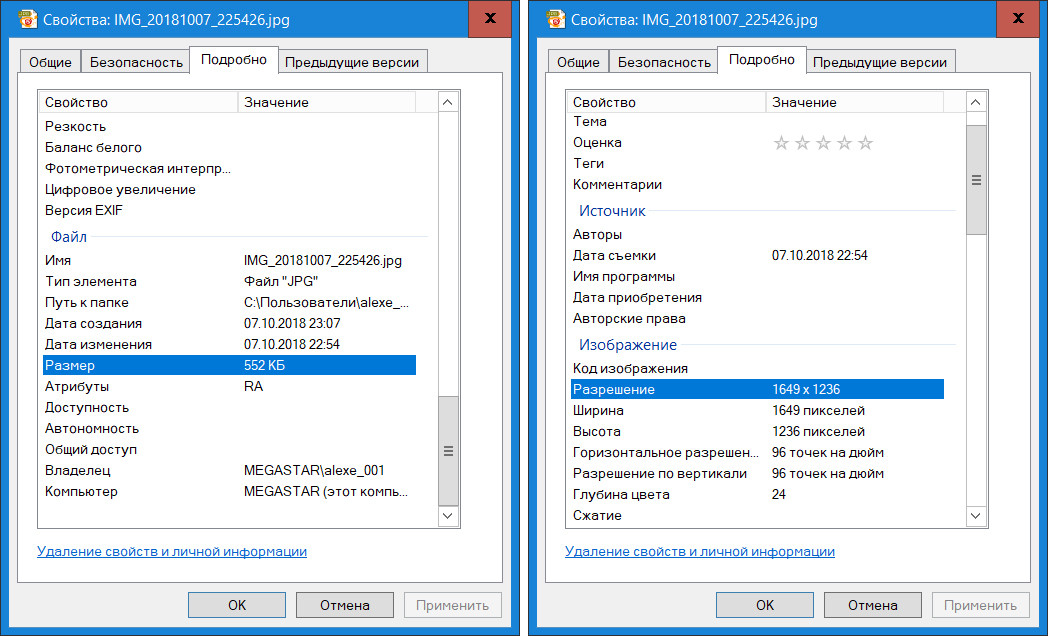The width and height of the screenshot is (1048, 636).
Task: Click the scroll-up arrow in the left properties list
Action: [448, 102]
